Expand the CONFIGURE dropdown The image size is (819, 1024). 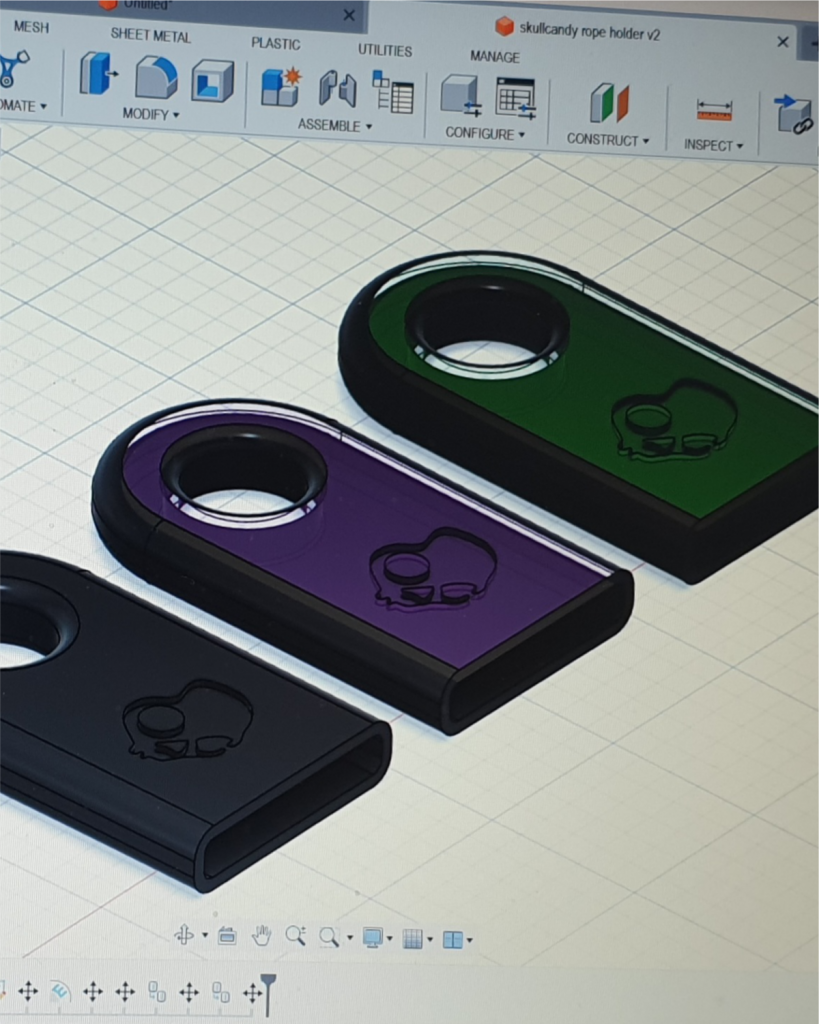pos(485,133)
